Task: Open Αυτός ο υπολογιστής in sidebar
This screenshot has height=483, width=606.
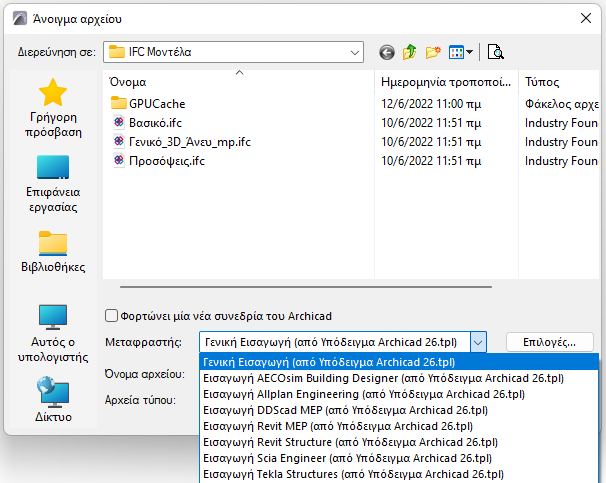Action: [53, 334]
